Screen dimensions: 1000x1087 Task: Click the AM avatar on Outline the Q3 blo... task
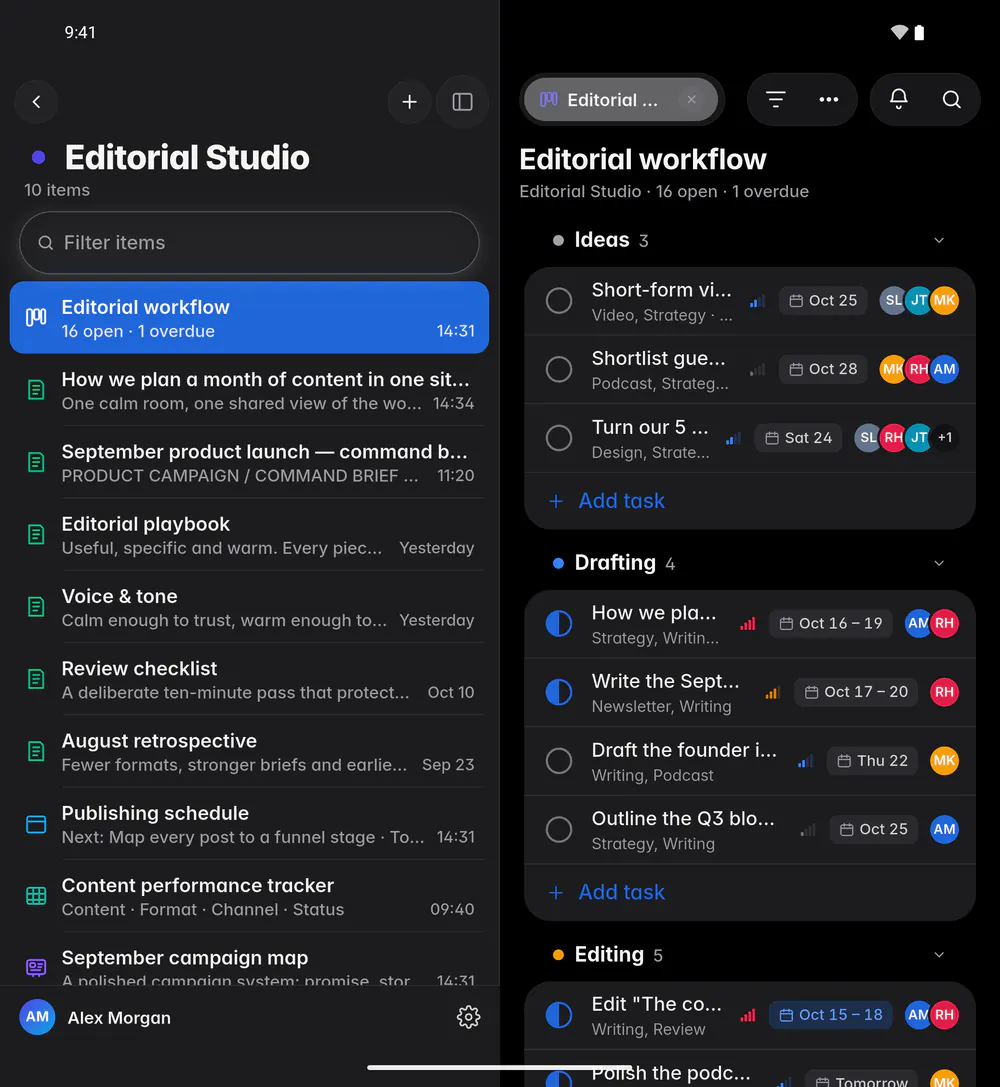(x=944, y=830)
